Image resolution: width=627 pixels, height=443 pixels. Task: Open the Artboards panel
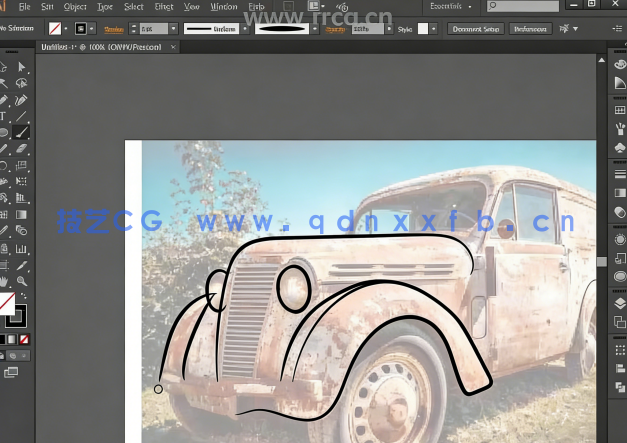pyautogui.click(x=619, y=322)
